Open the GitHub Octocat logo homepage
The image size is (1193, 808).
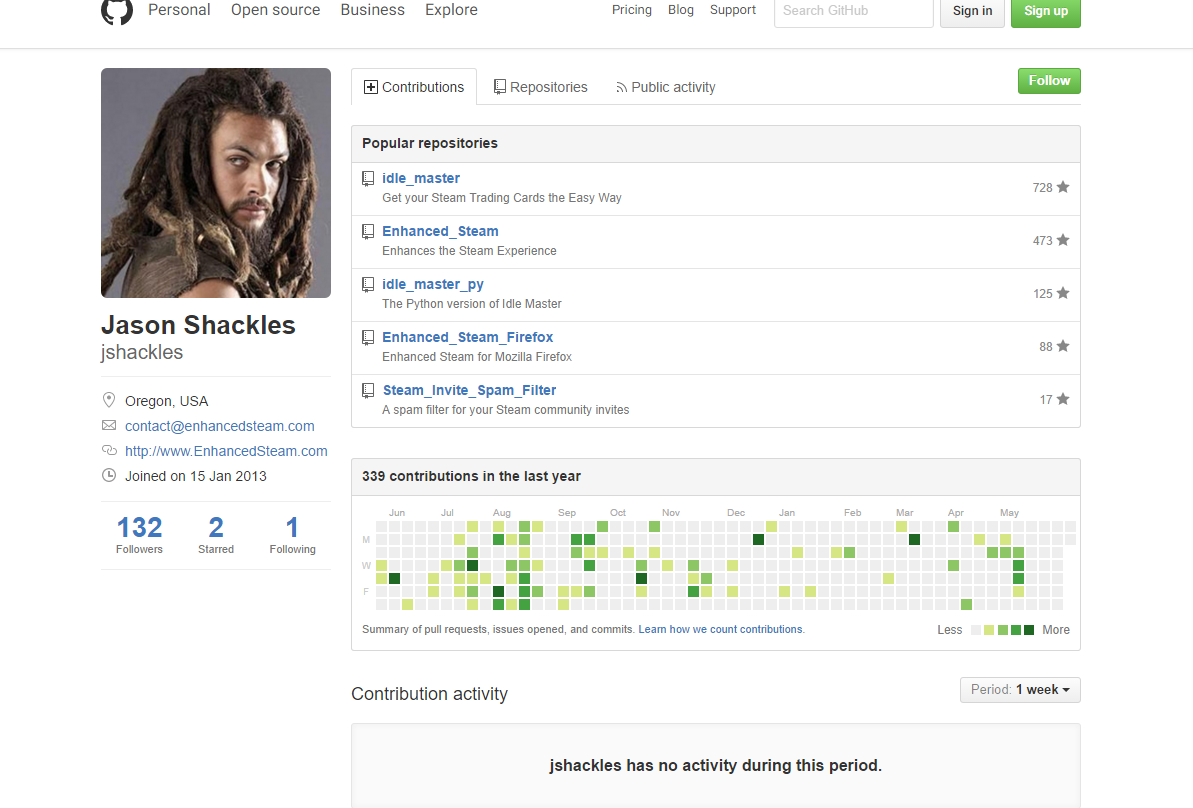click(x=116, y=11)
